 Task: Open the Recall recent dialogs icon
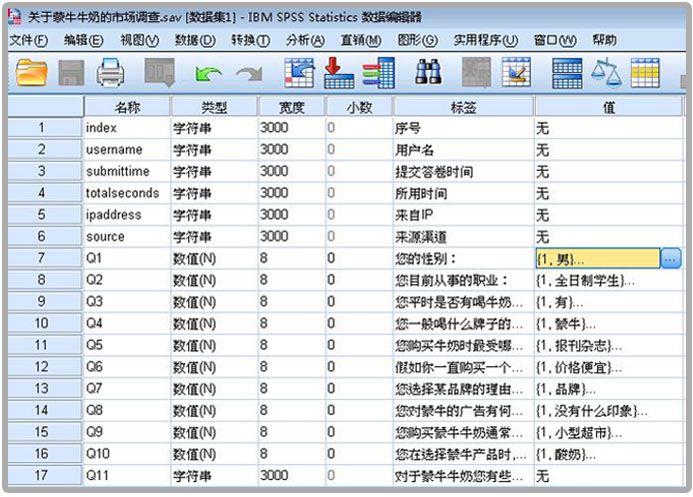(160, 72)
